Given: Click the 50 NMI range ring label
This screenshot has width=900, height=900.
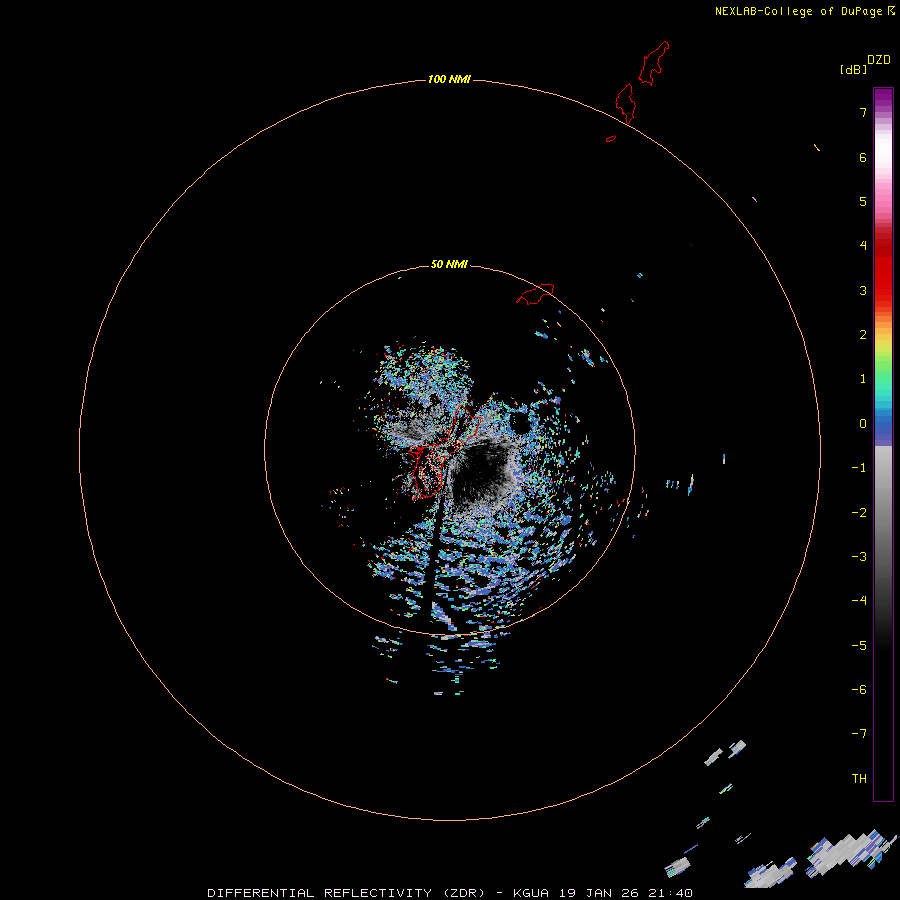Looking at the screenshot, I should point(449,264).
